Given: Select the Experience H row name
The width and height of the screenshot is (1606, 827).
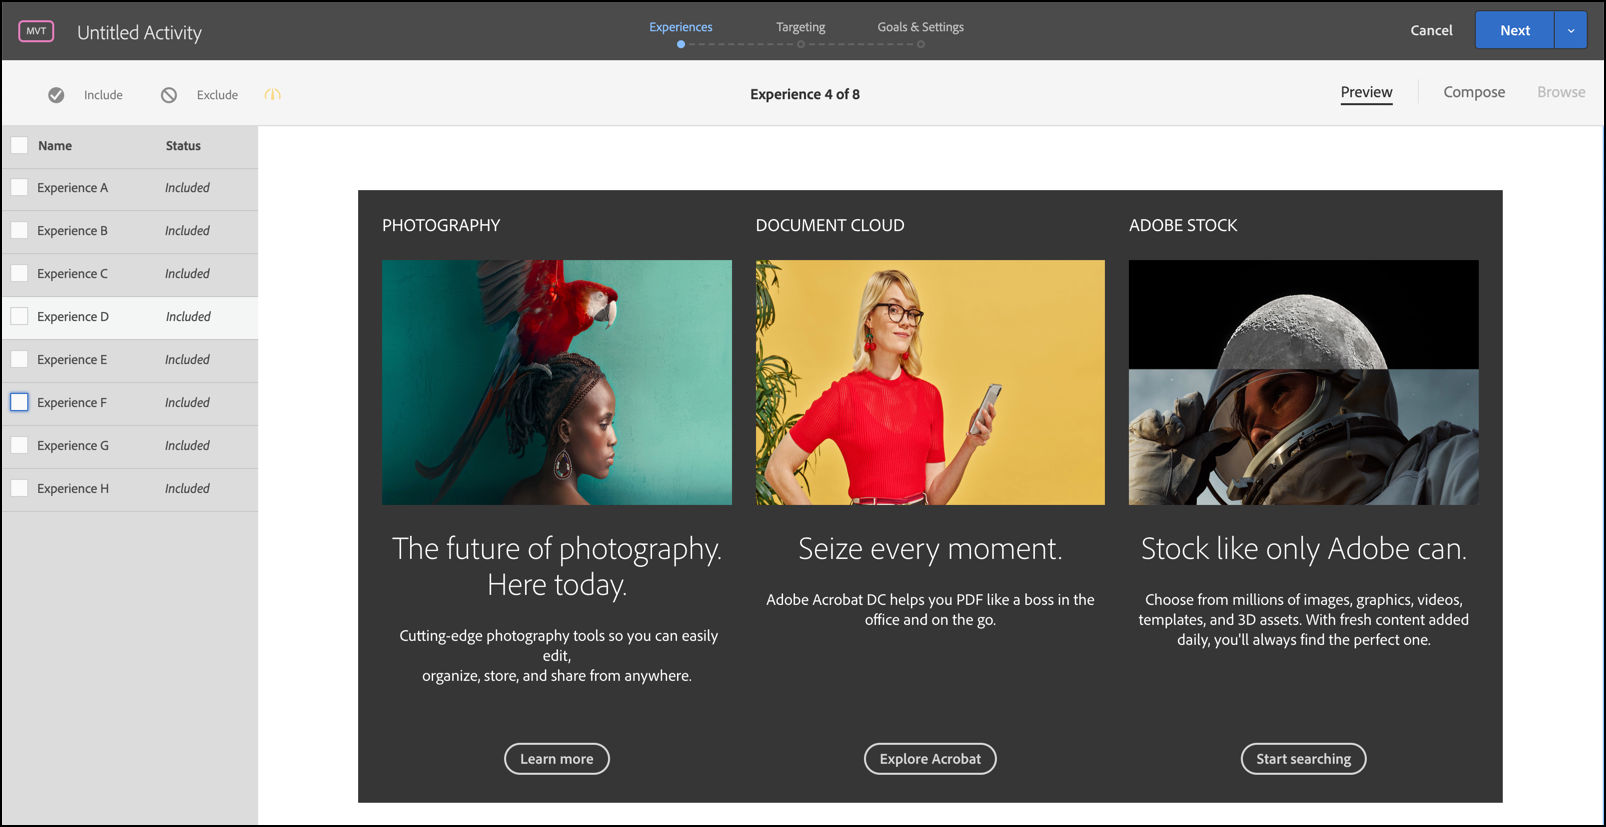Looking at the screenshot, I should click(x=73, y=488).
